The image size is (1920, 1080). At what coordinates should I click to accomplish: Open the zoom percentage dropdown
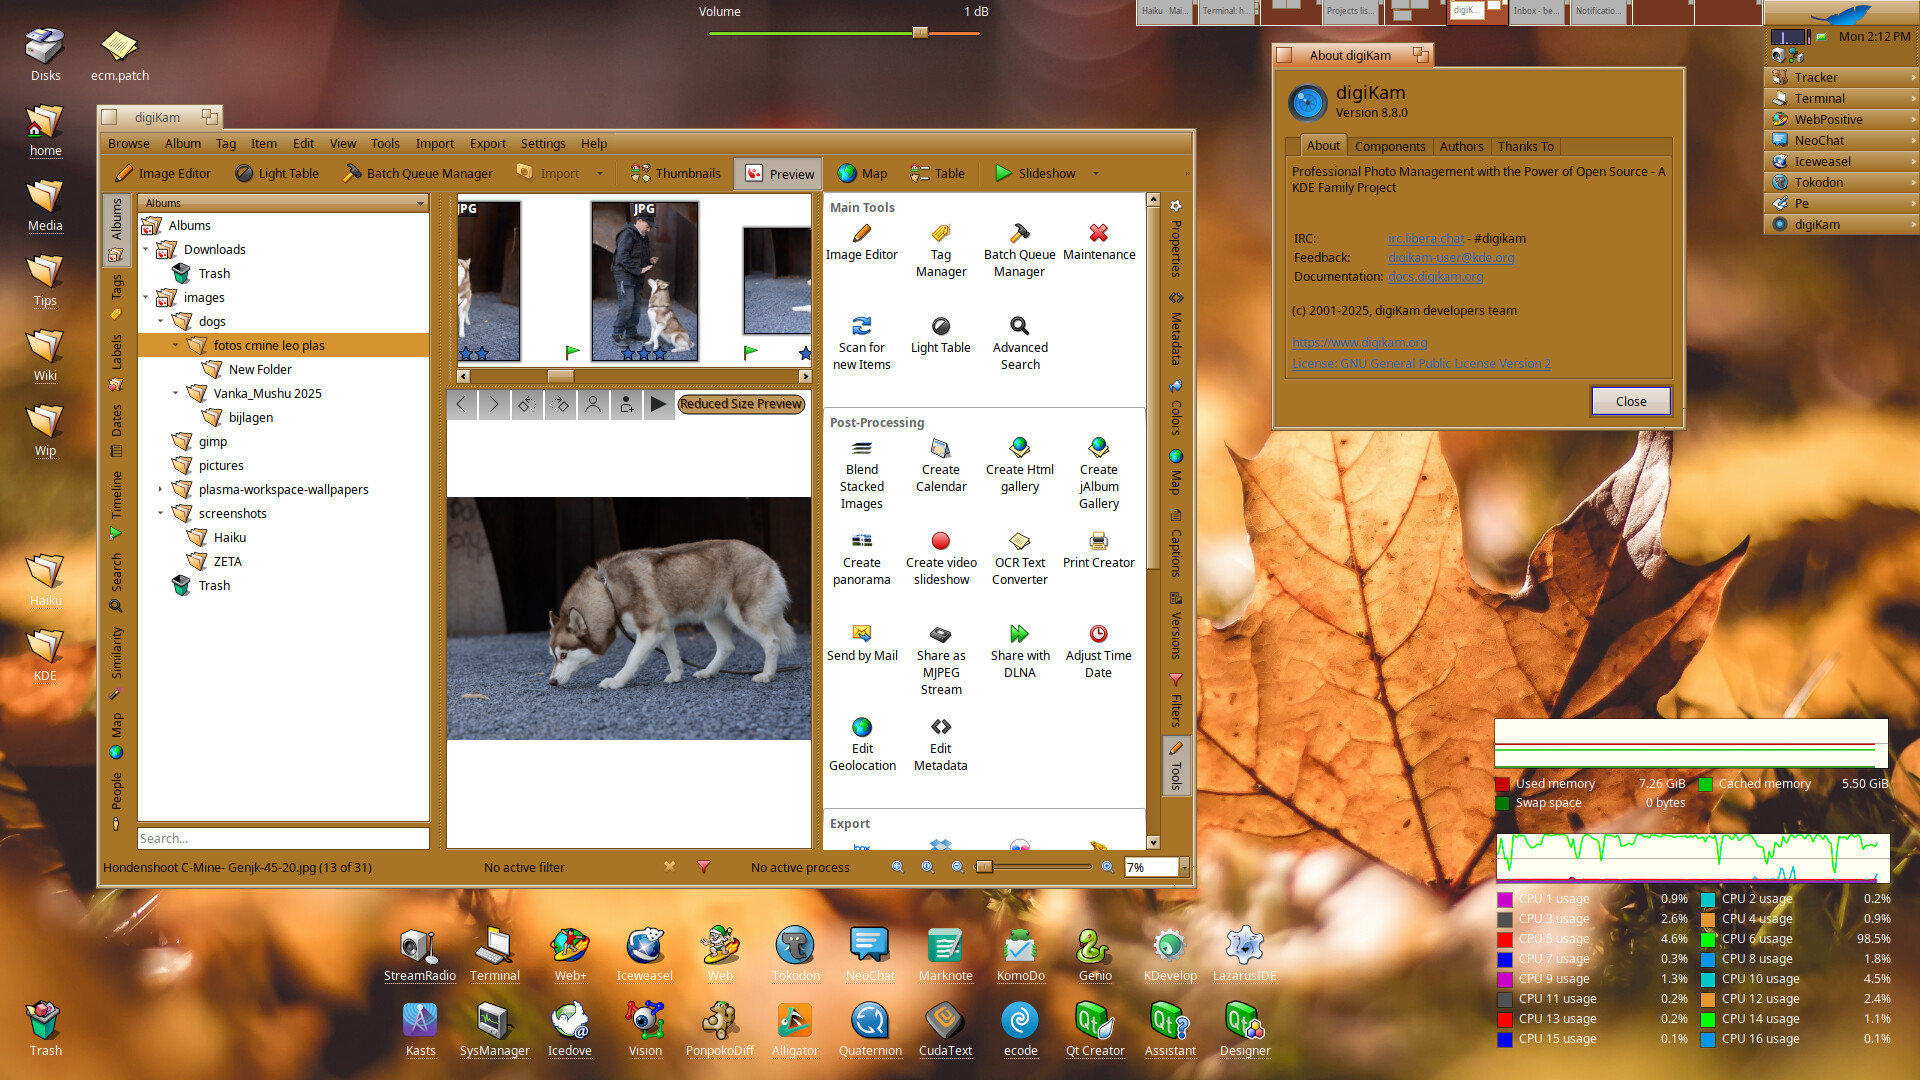click(1184, 868)
